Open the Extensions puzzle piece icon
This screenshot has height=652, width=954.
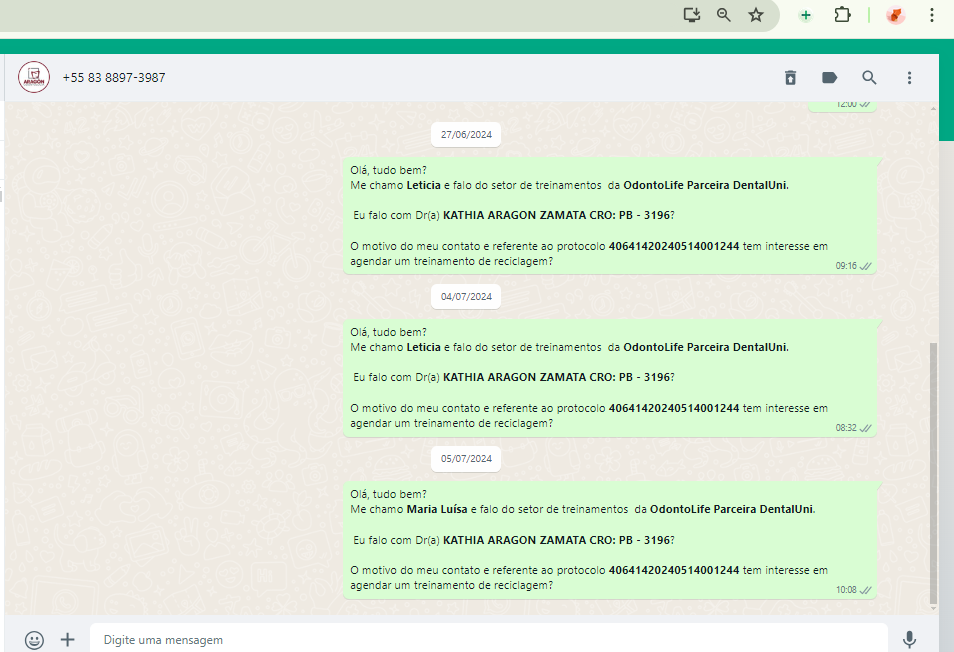pos(842,15)
